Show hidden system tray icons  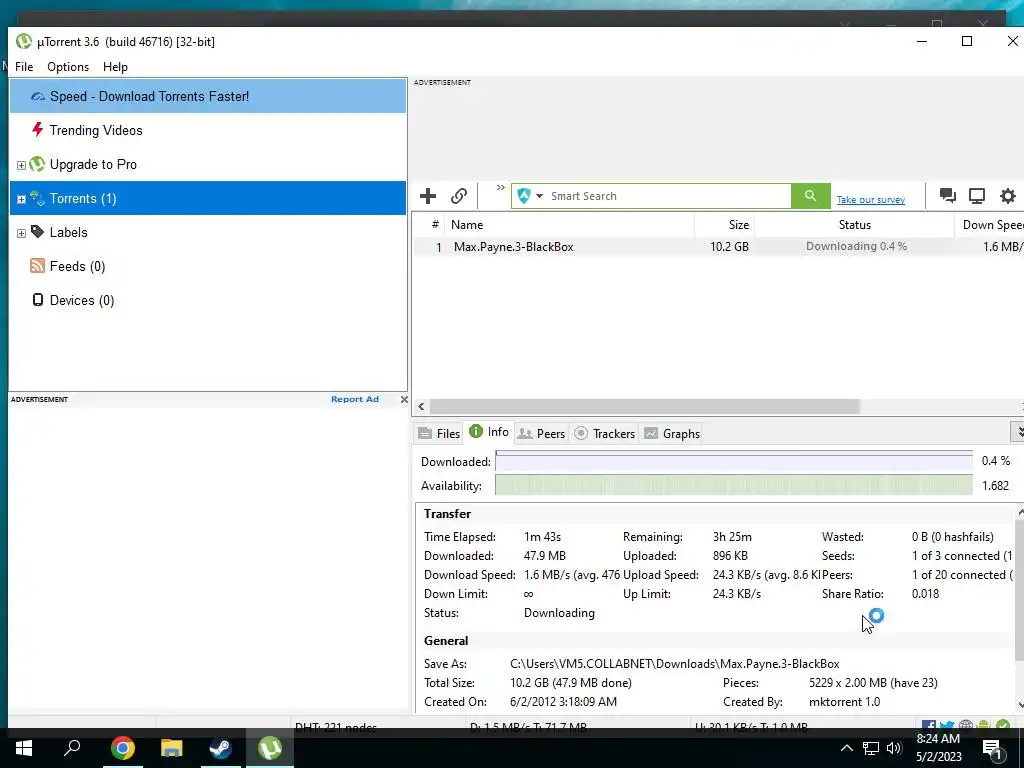846,748
